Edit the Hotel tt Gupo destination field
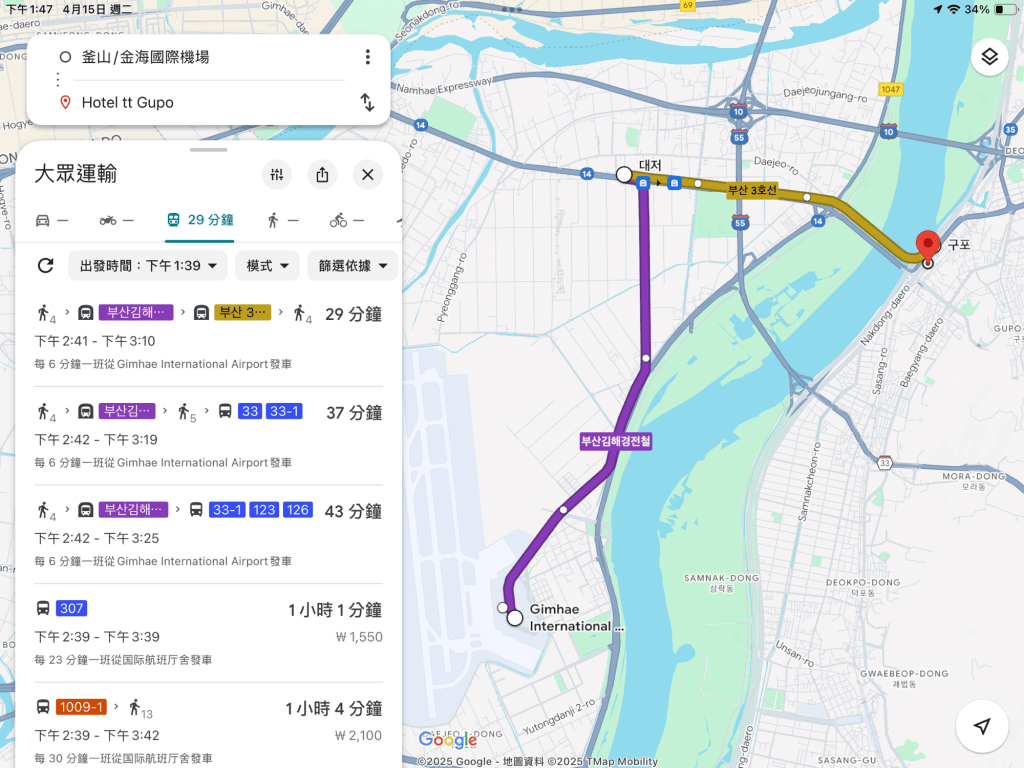1024x768 pixels. (200, 102)
